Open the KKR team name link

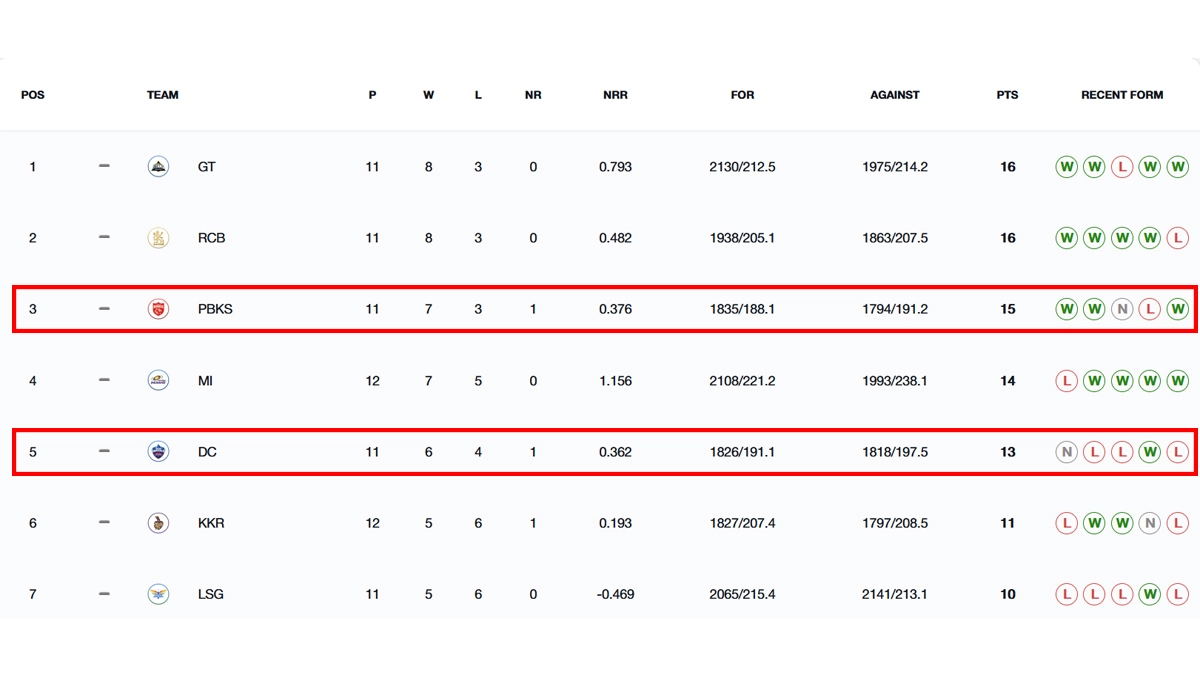pyautogui.click(x=211, y=523)
